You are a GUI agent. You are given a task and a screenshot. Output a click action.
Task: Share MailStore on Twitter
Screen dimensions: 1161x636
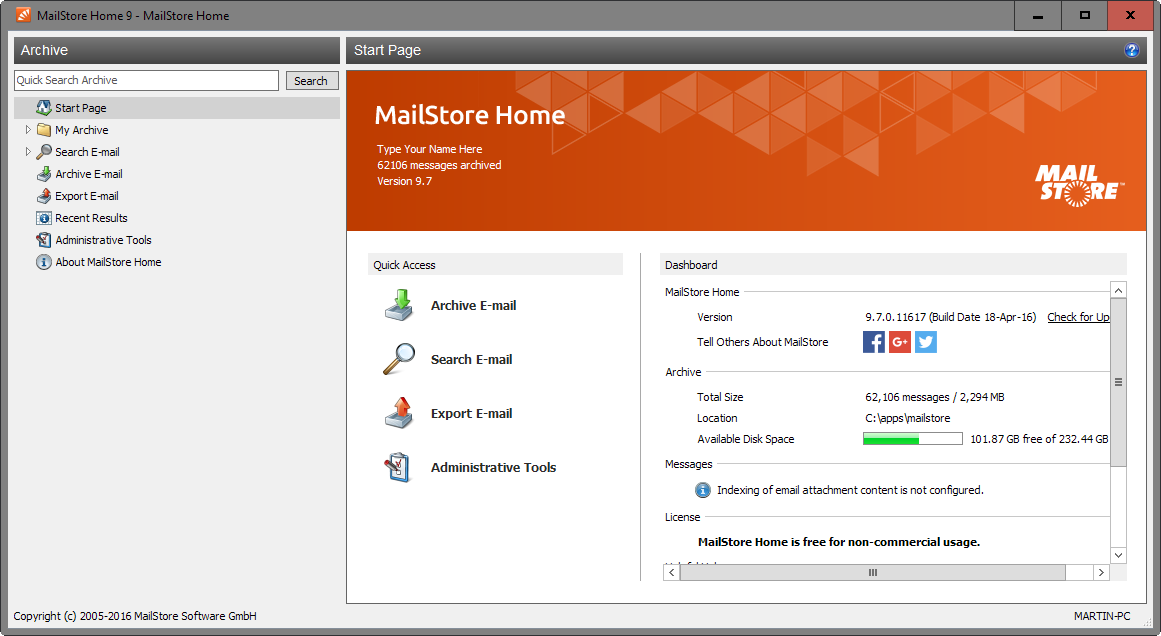point(926,342)
